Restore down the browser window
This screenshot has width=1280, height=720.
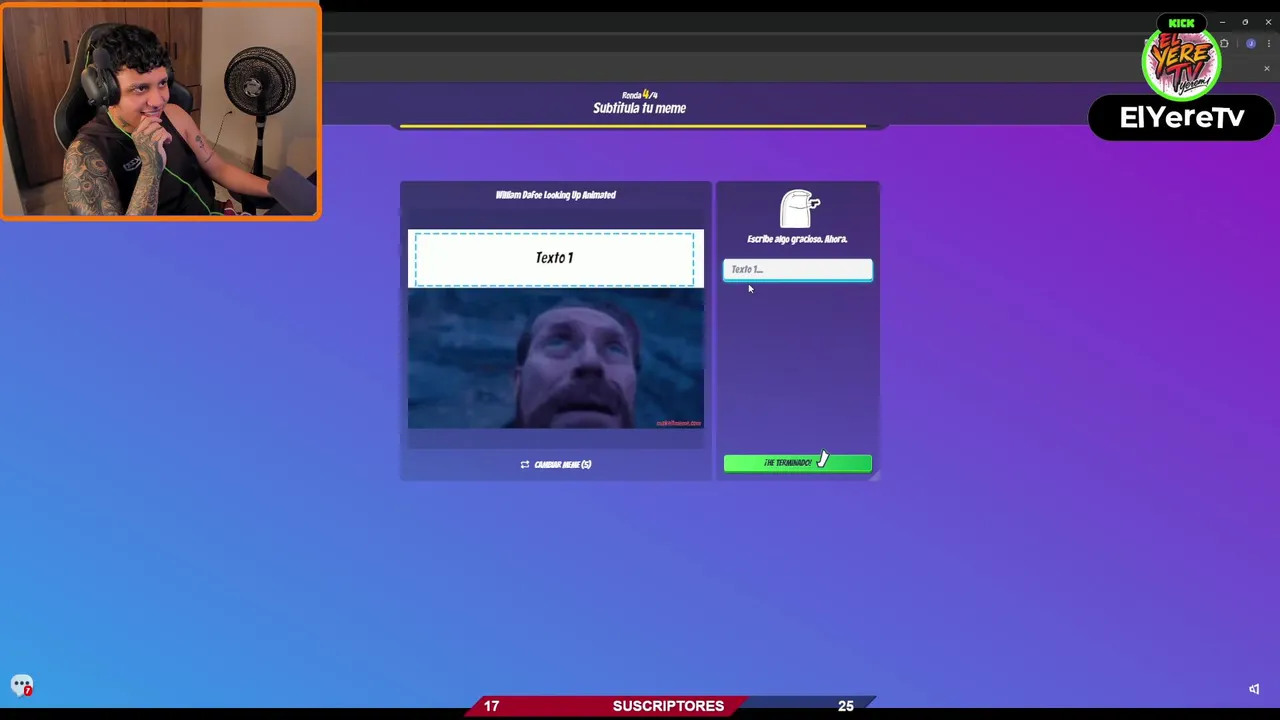pos(1245,22)
